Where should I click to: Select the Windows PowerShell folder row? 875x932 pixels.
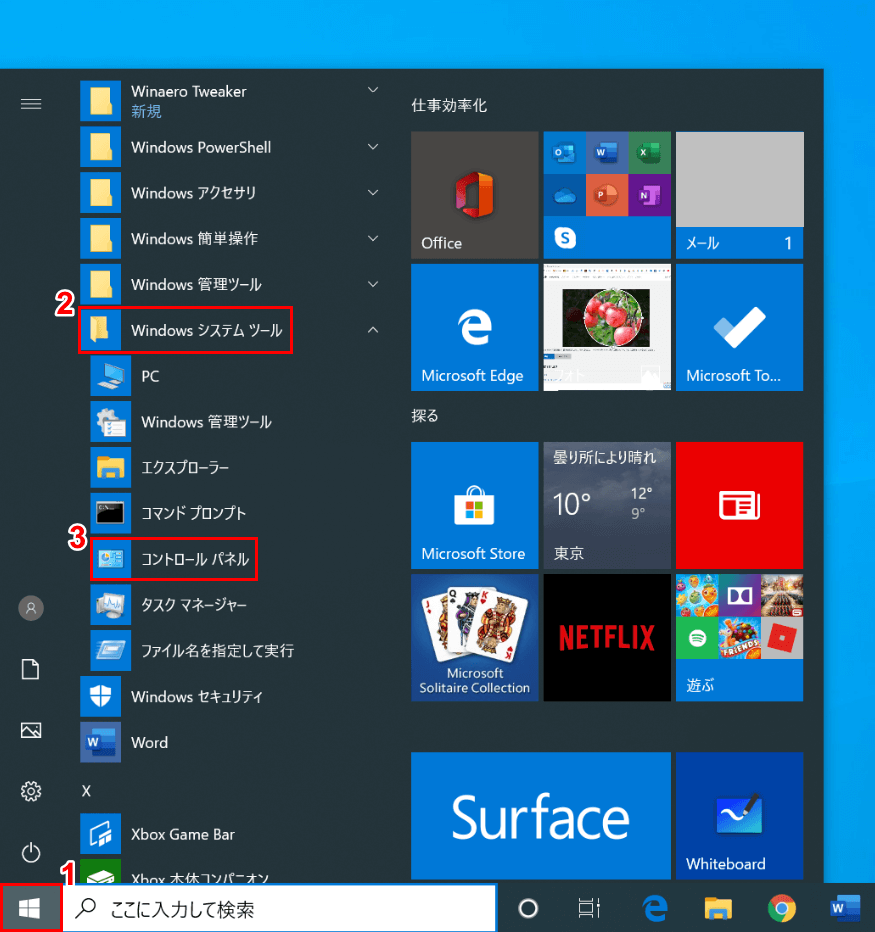(233, 147)
